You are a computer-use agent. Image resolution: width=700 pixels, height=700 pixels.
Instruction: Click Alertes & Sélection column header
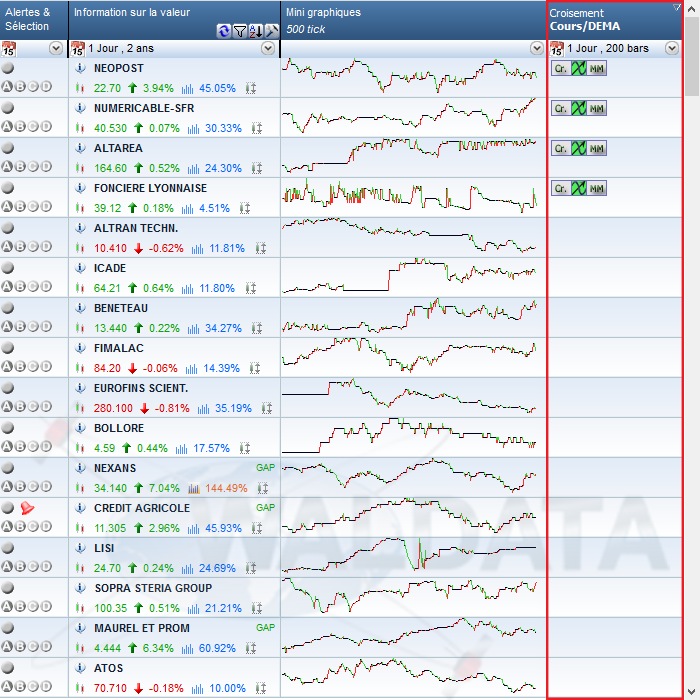[x=34, y=20]
